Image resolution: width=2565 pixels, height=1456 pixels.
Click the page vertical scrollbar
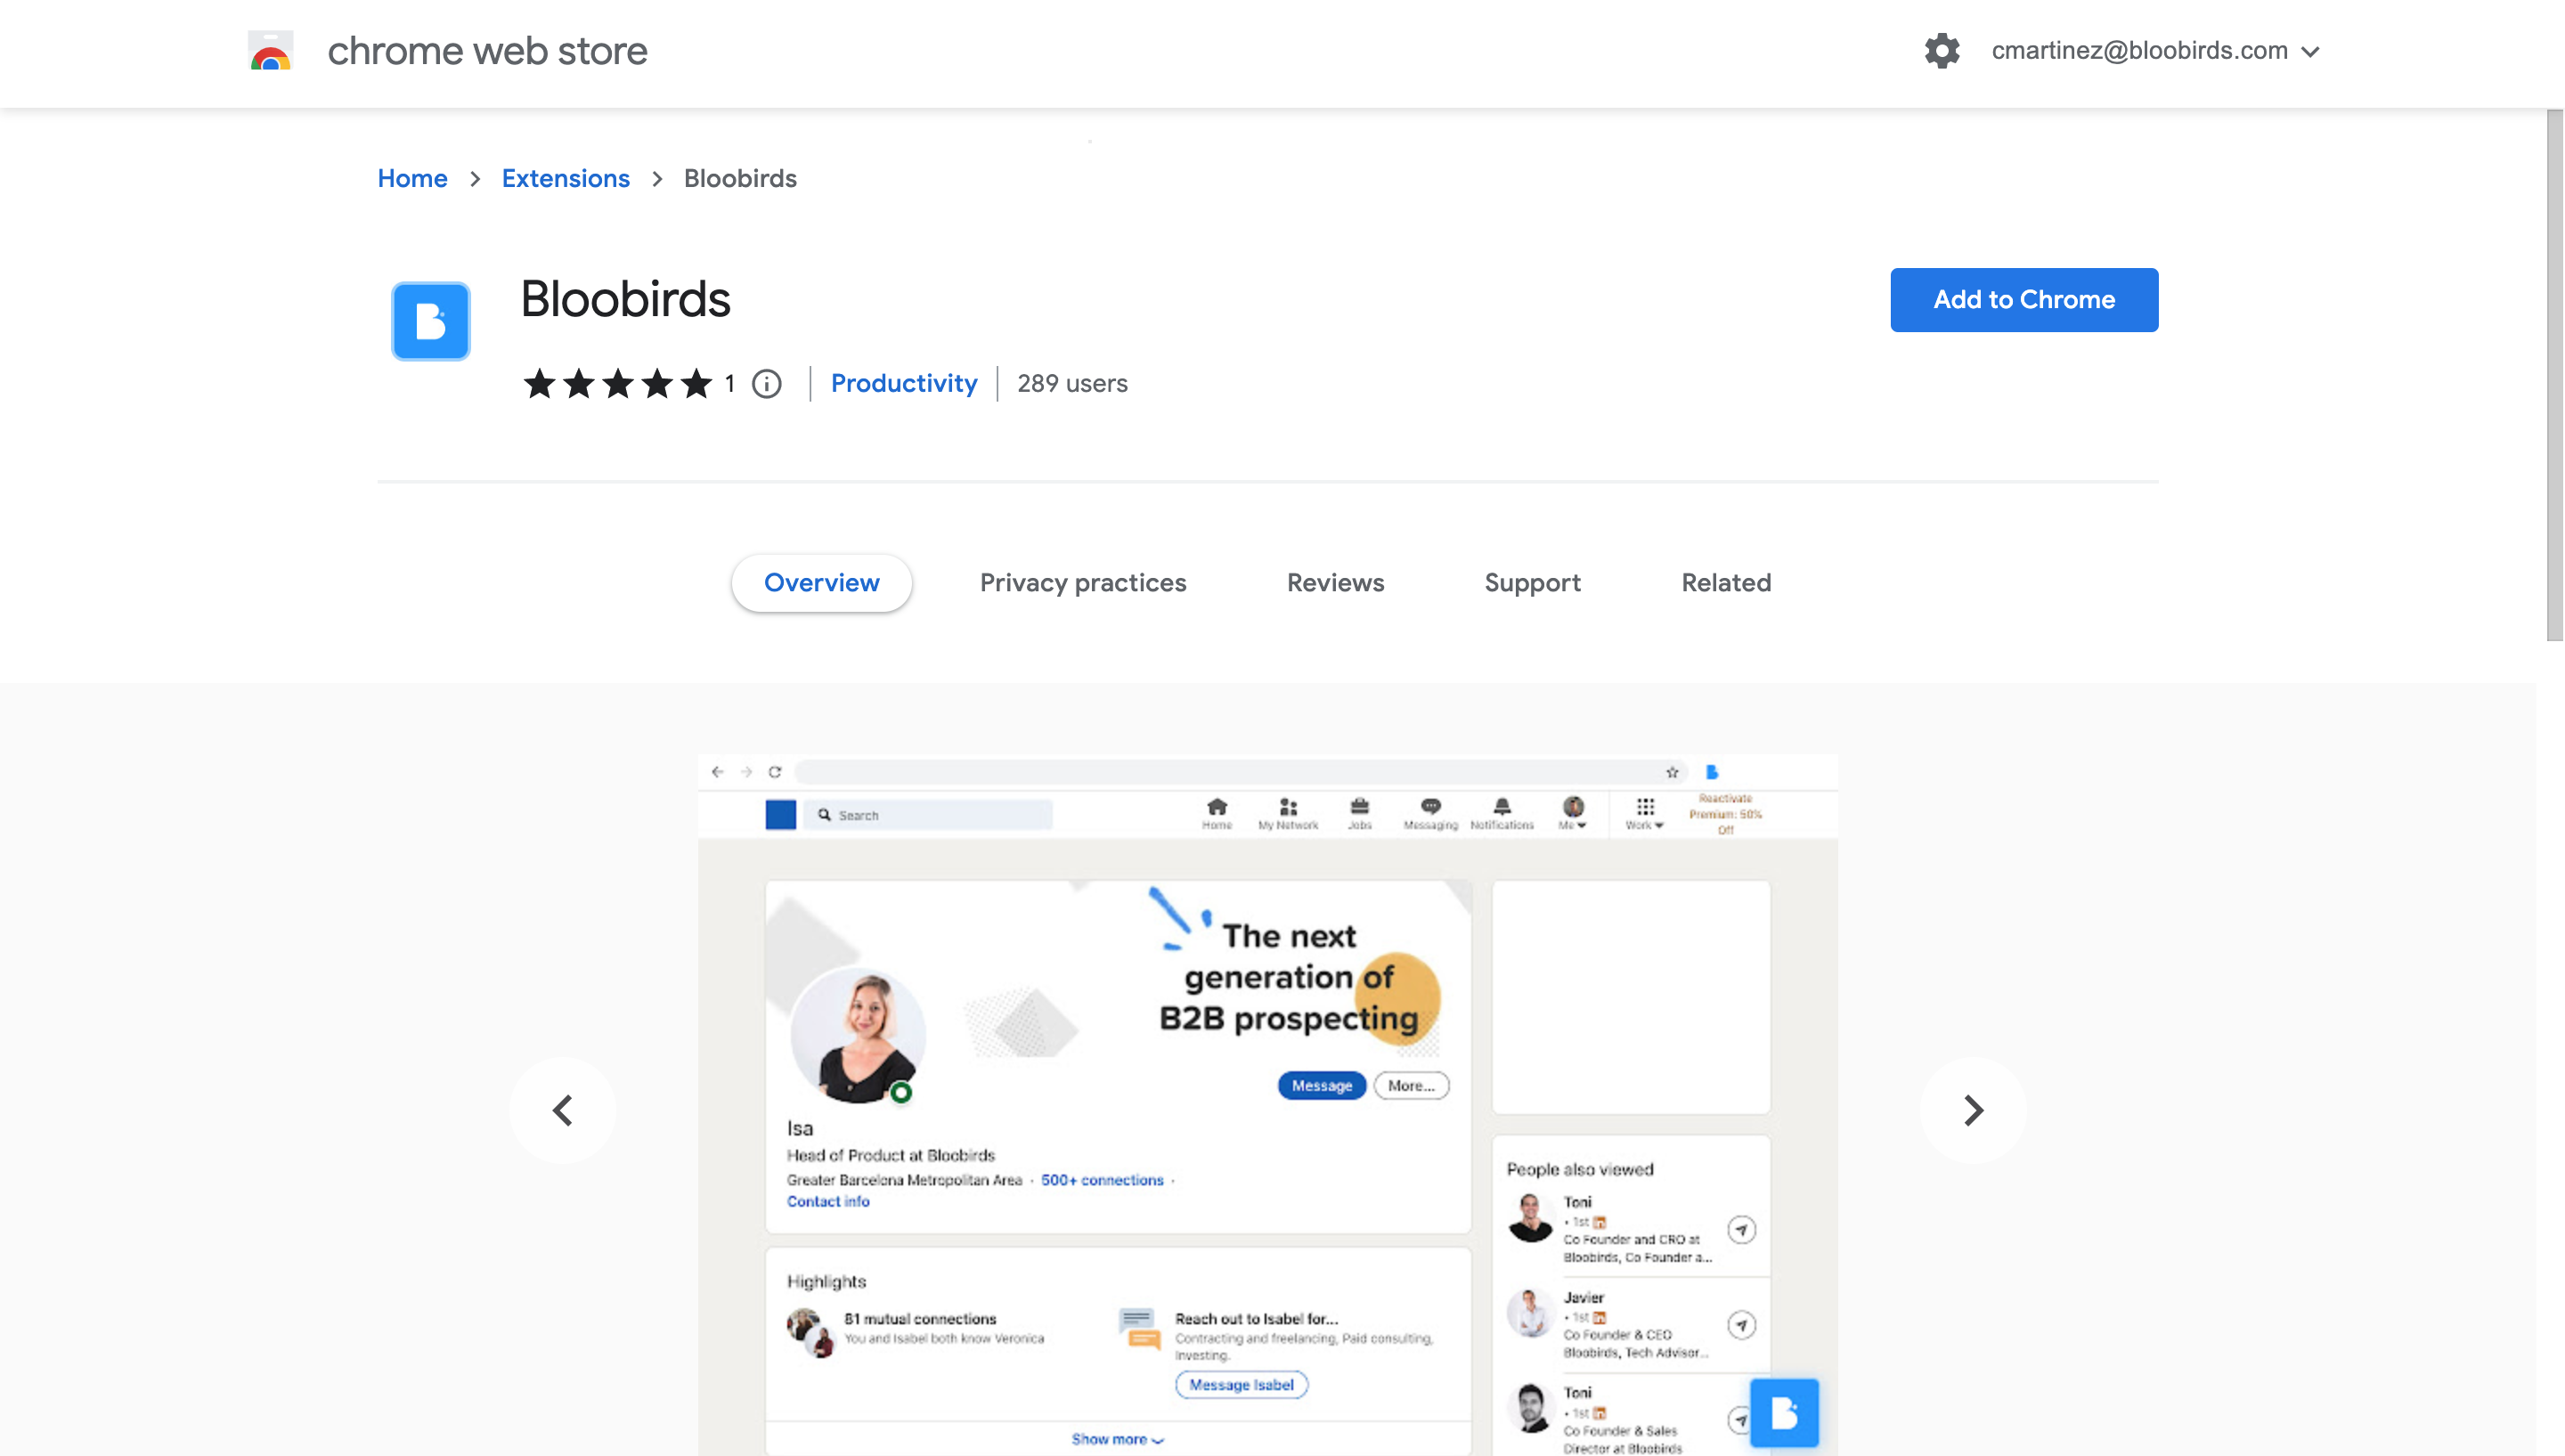[2555, 375]
